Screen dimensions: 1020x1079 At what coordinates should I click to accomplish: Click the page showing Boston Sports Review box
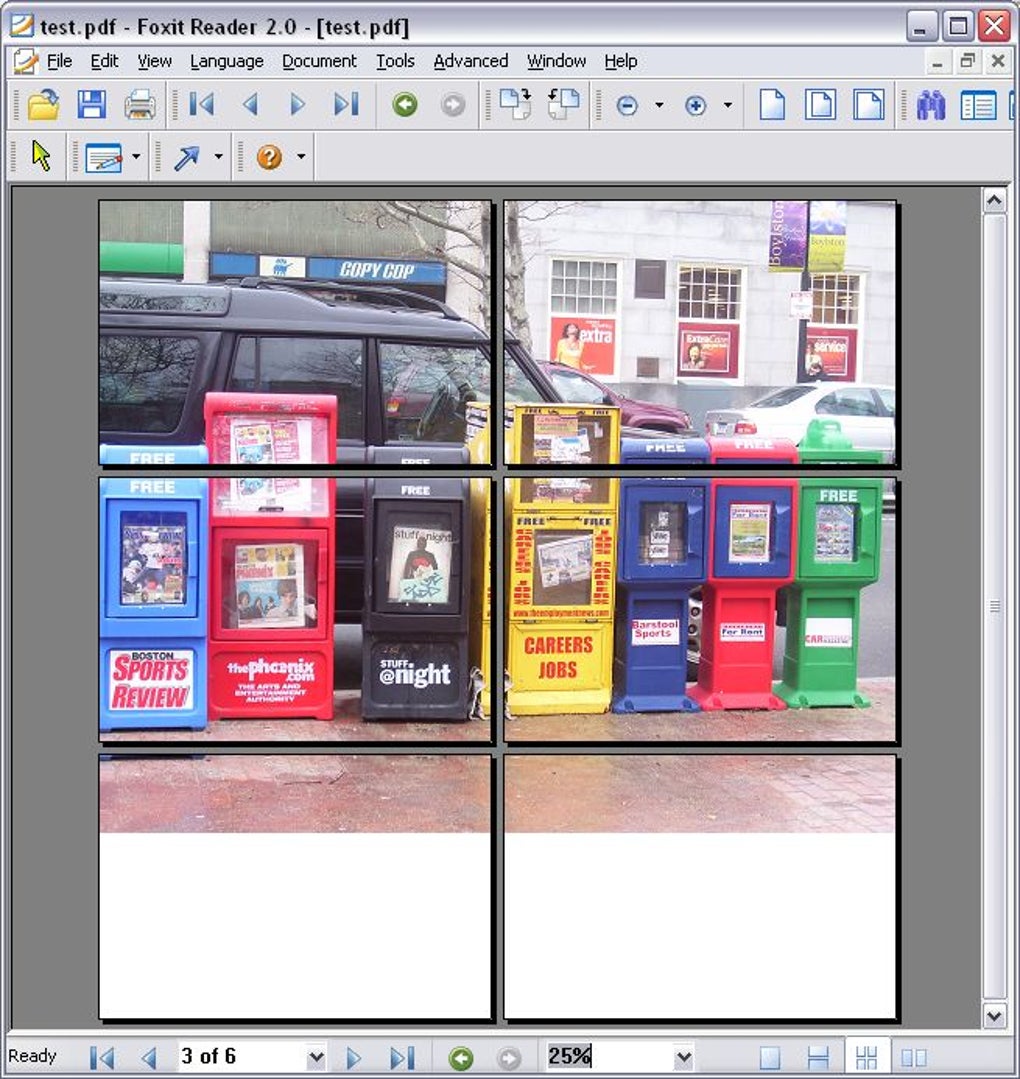[295, 610]
